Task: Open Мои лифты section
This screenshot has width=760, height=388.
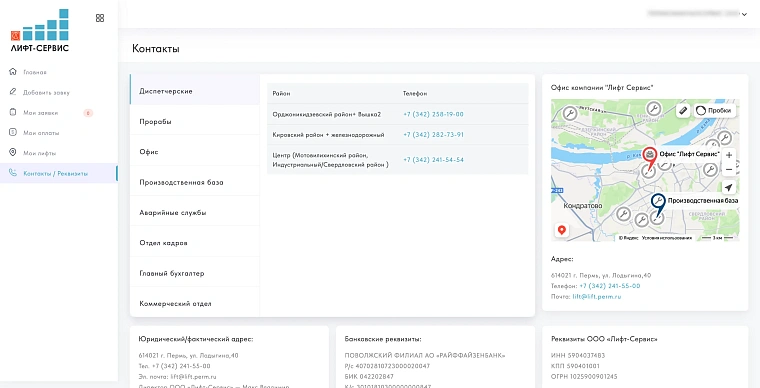Action: (x=39, y=153)
